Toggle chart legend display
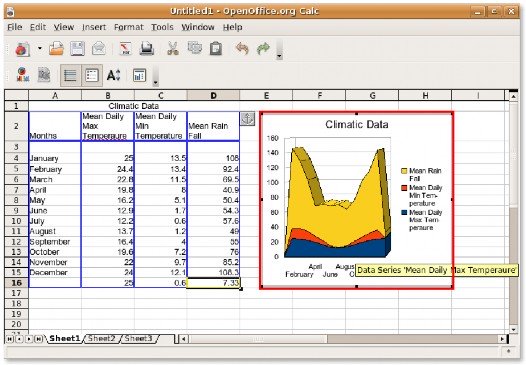The width and height of the screenshot is (526, 365). point(92,75)
